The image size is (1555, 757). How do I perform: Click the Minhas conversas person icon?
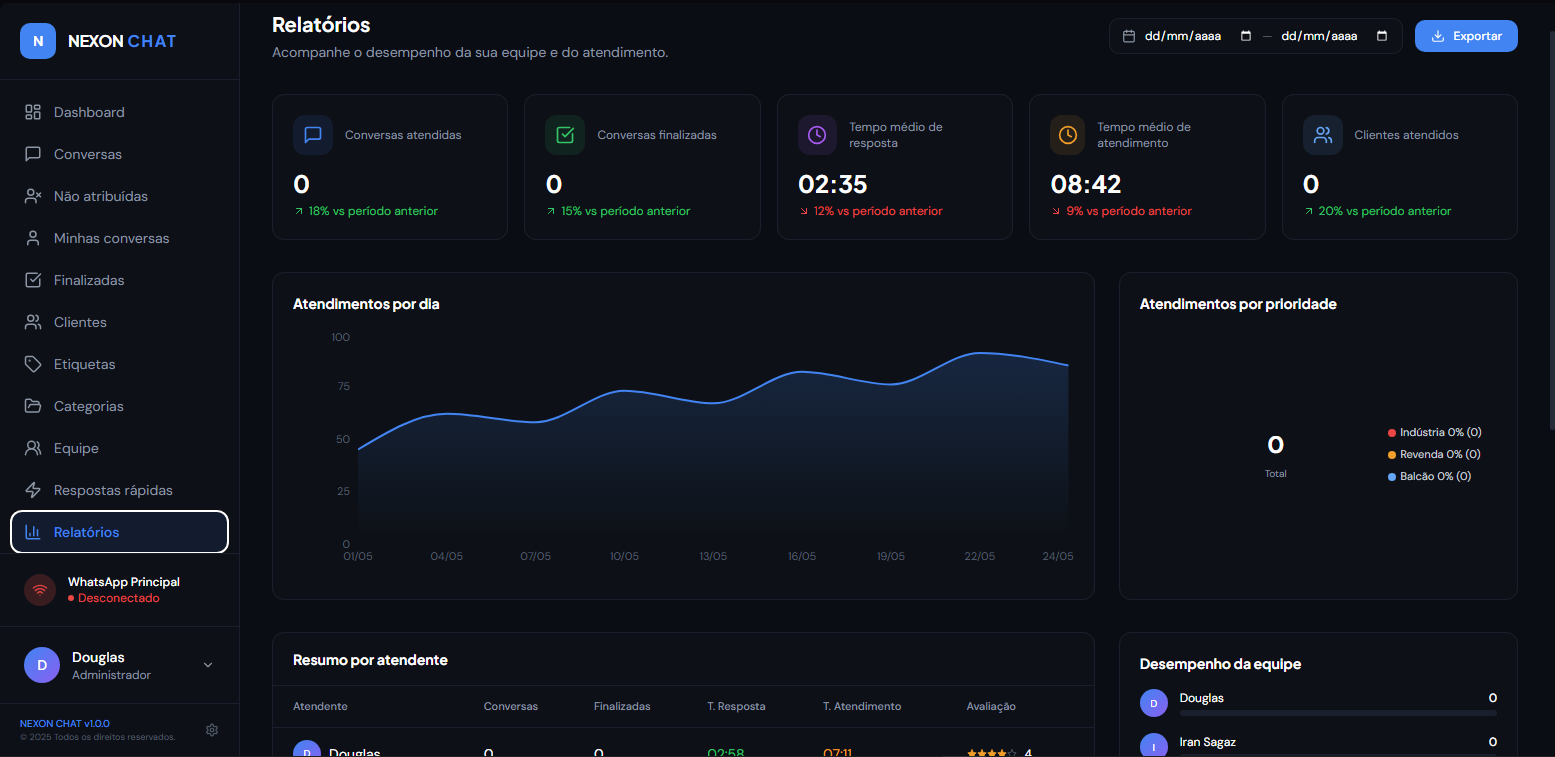pos(33,238)
